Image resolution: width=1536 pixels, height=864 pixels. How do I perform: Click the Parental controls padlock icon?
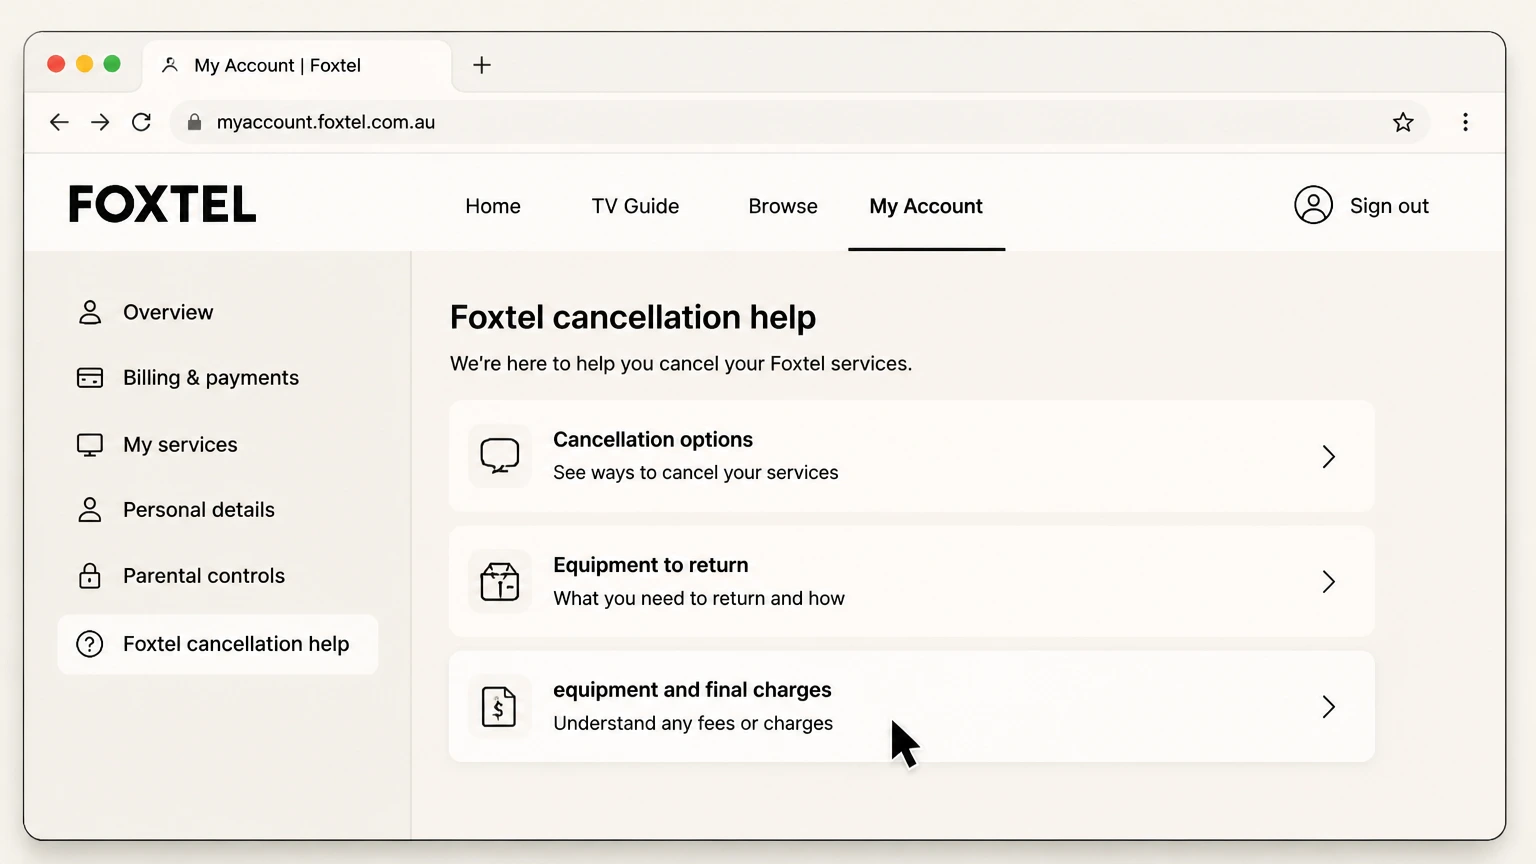click(90, 576)
